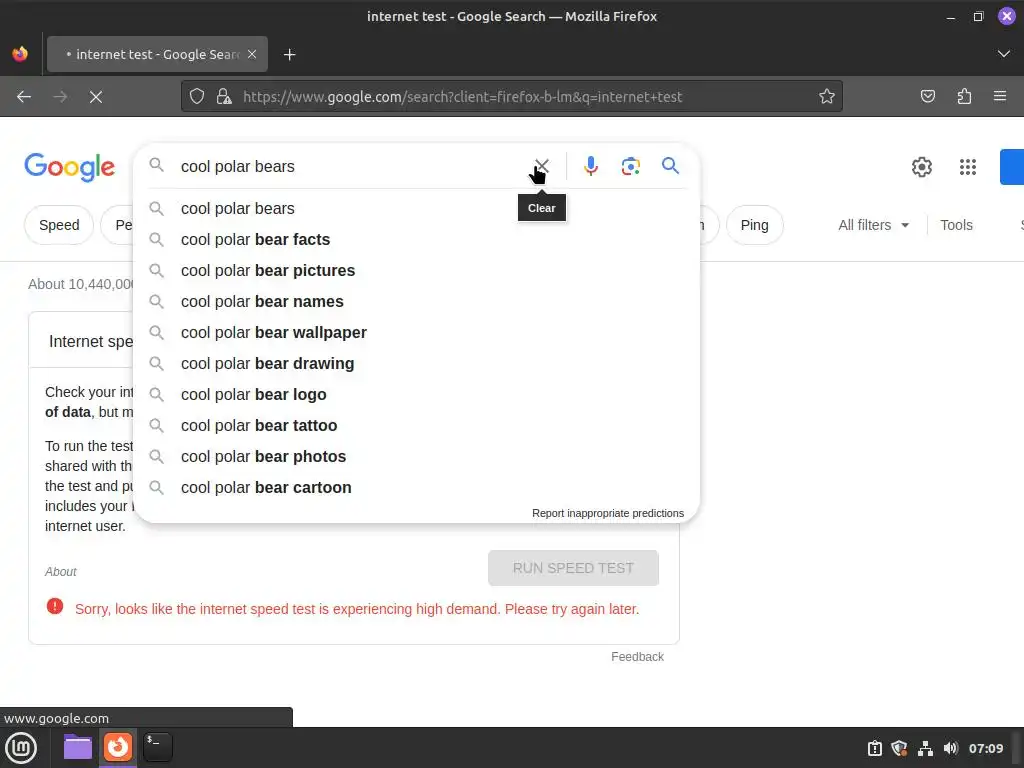
Task: Select the internet test browser tab
Action: coord(157,54)
